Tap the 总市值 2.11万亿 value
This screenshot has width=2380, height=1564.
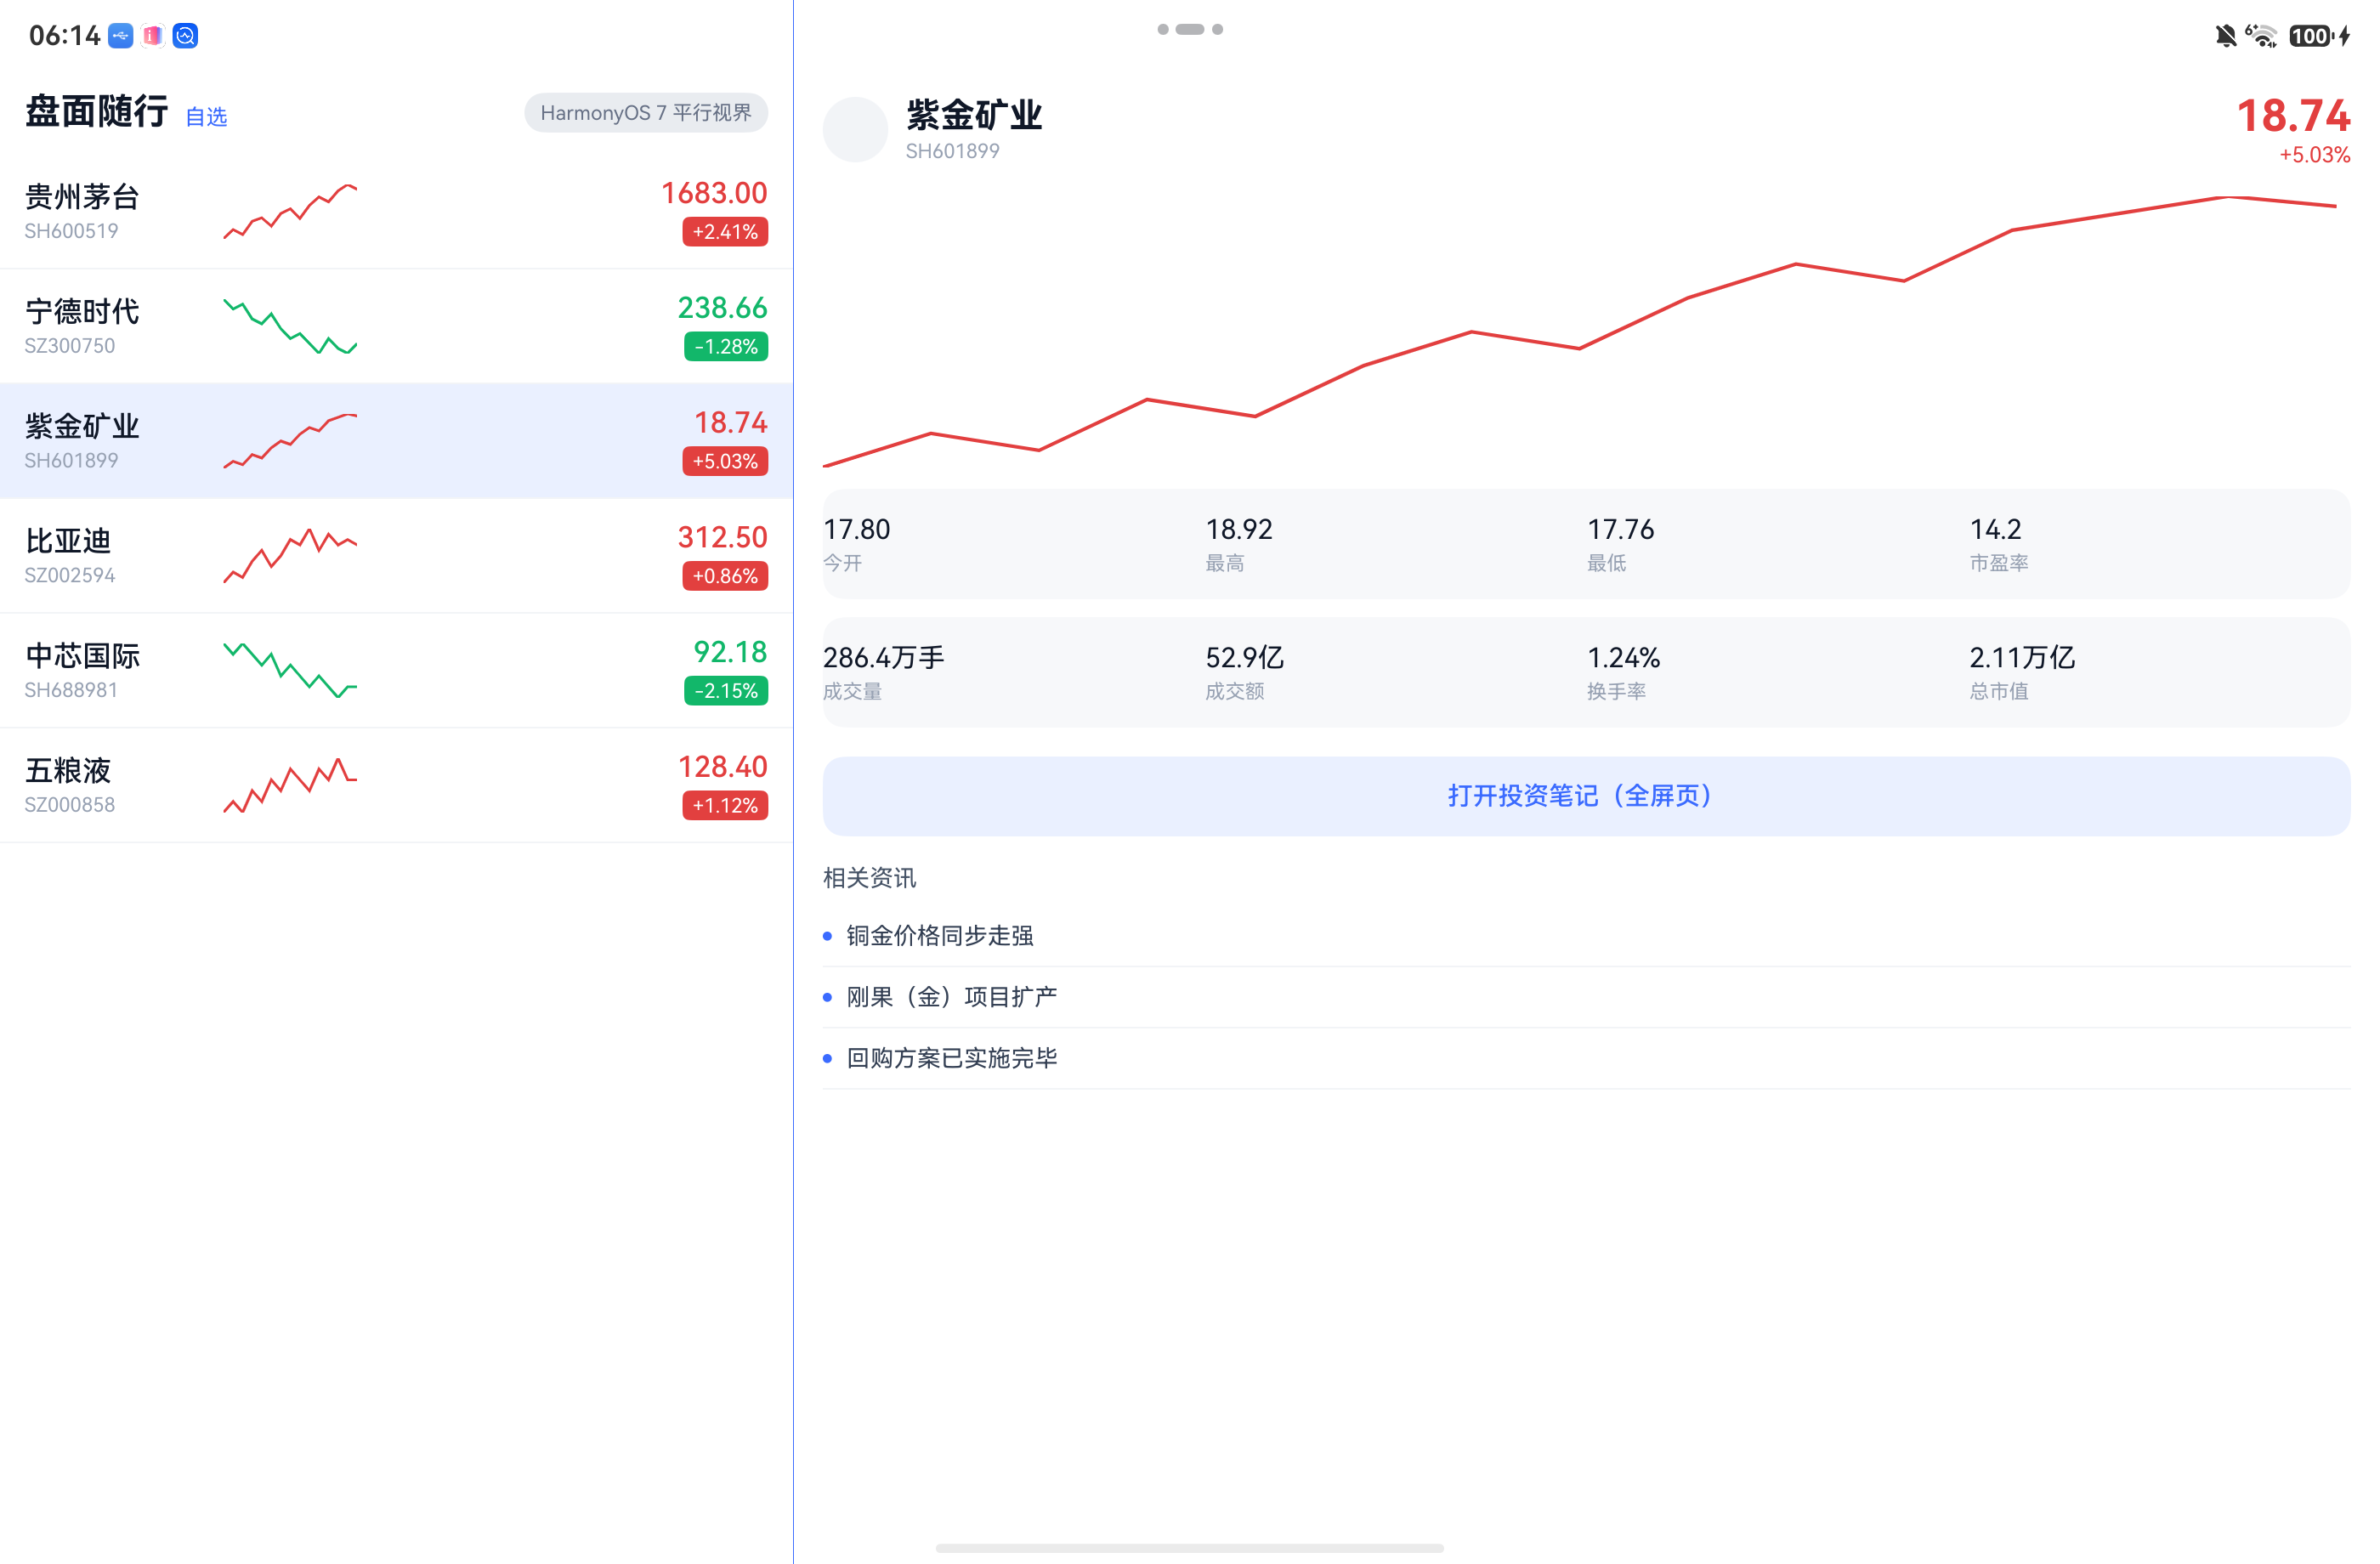click(x=2022, y=657)
